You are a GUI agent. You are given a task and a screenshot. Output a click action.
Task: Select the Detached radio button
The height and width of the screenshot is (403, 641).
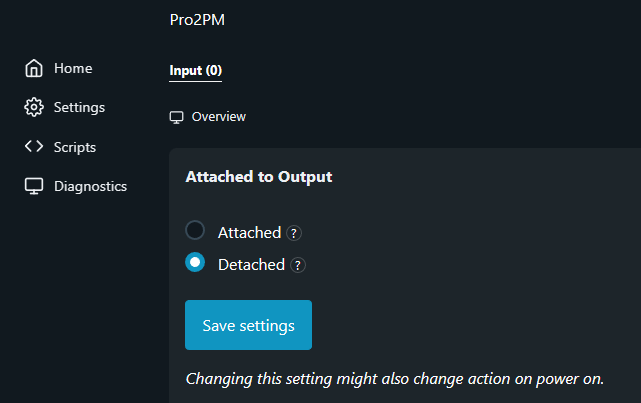pyautogui.click(x=195, y=263)
